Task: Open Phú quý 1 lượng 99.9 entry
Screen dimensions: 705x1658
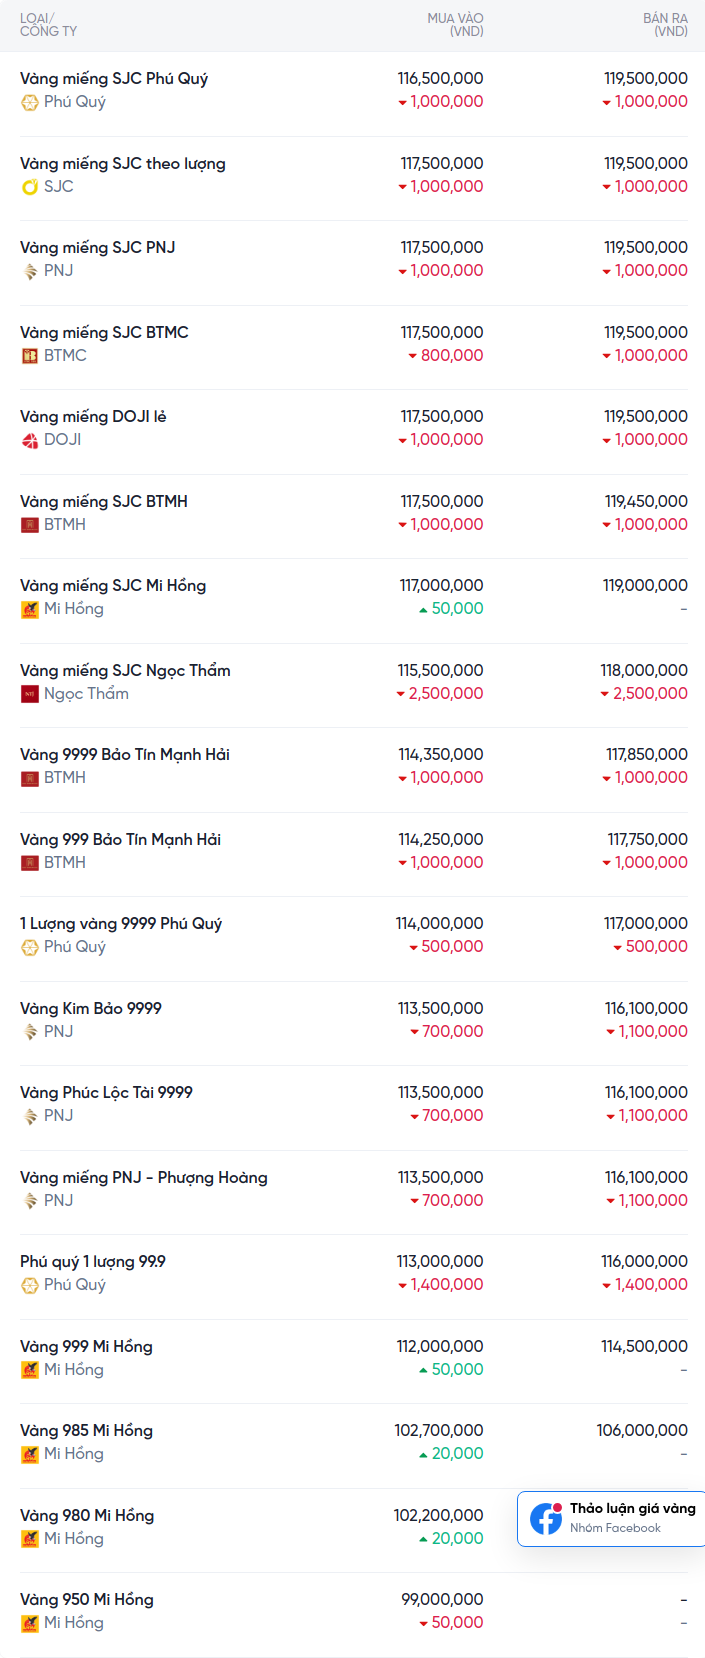Action: [x=93, y=1262]
